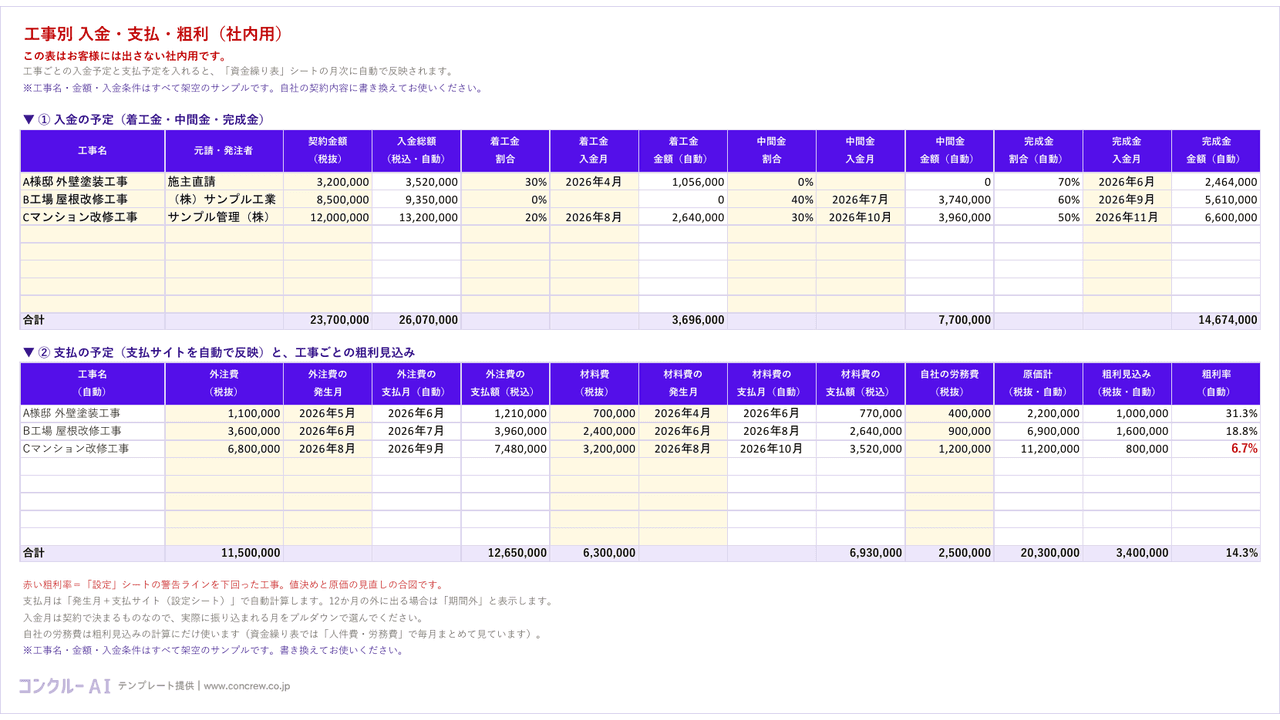Select the 元請・発注者 column header
The width and height of the screenshot is (1280, 720).
[x=224, y=150]
